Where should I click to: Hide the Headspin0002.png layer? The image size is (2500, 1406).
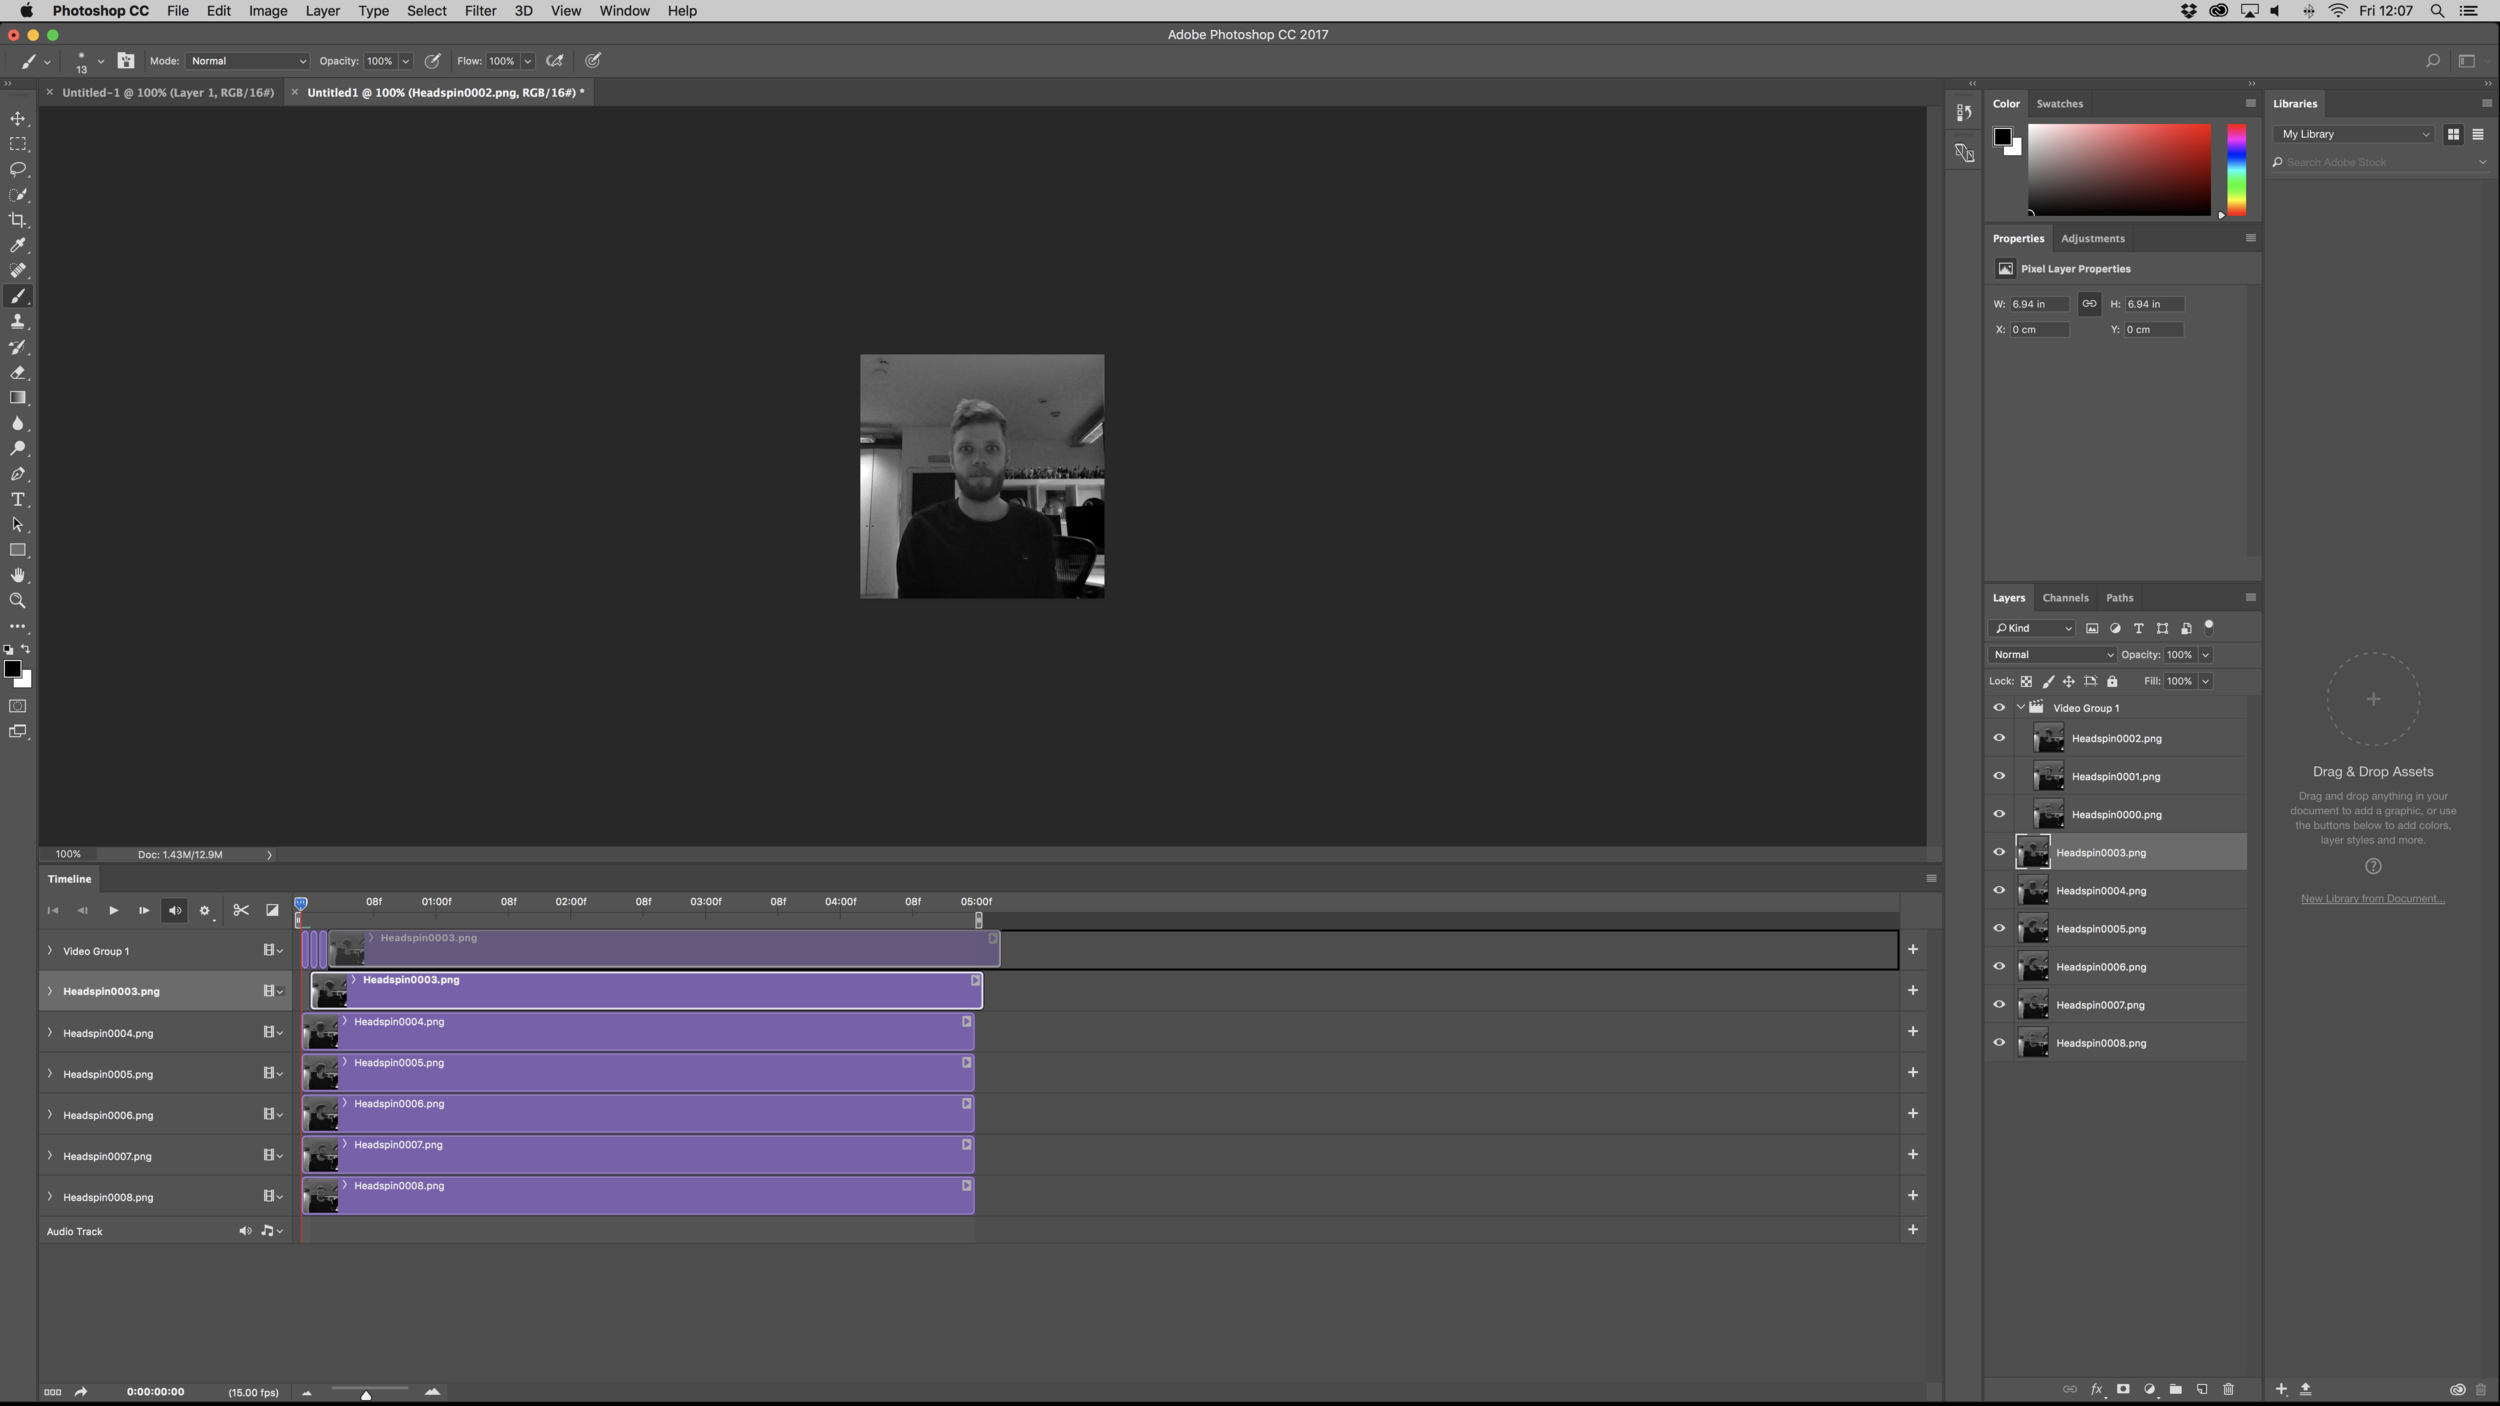coord(1999,738)
